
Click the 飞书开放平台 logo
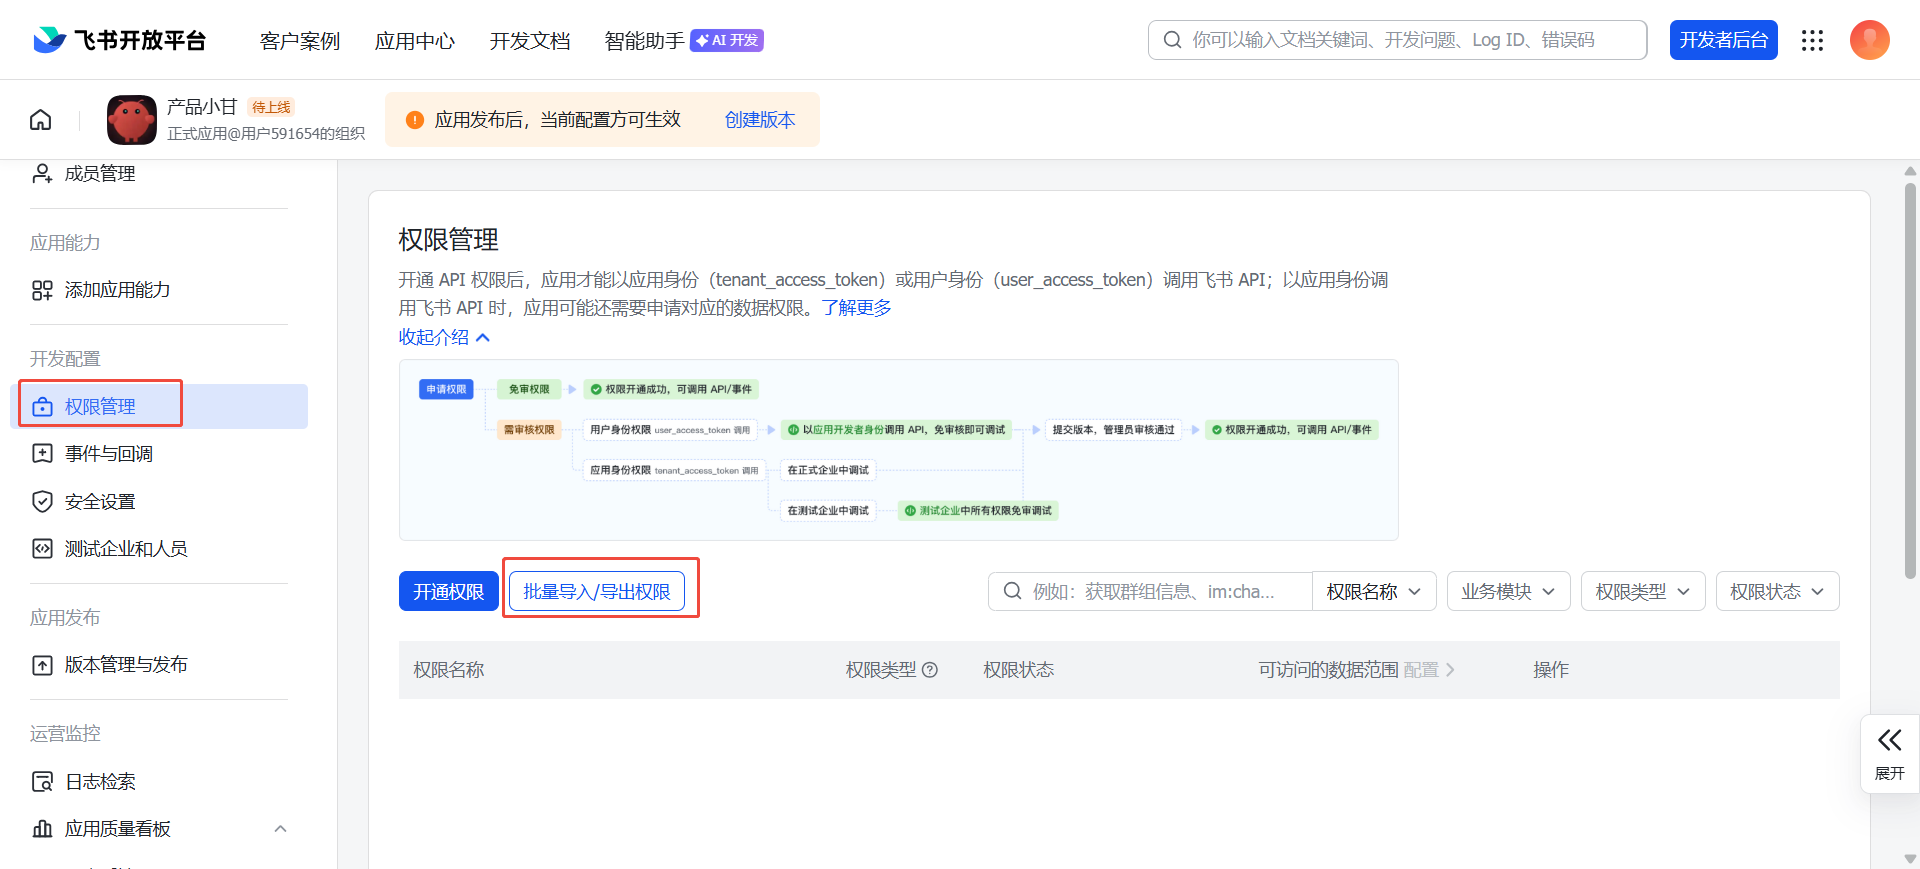point(120,40)
